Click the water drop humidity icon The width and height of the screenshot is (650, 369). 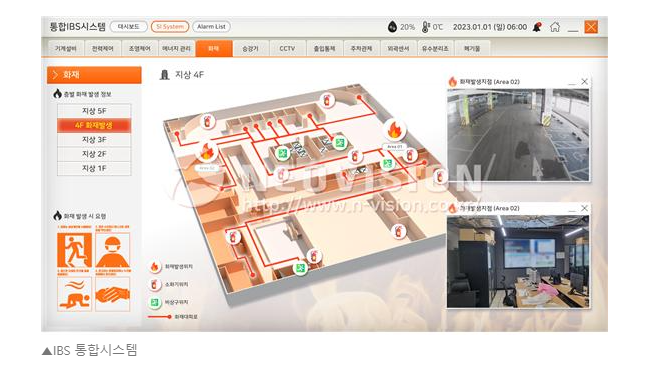pos(392,27)
